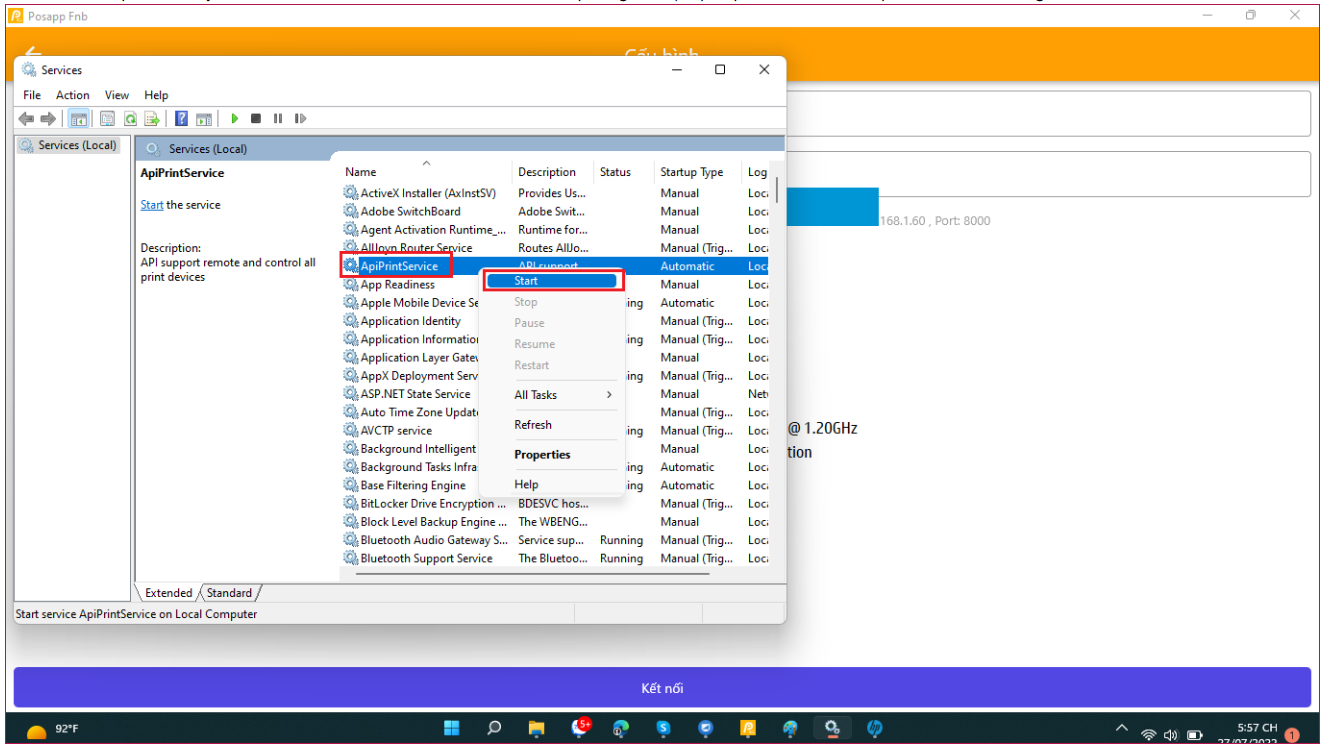This screenshot has width=1326, height=749.
Task: Open Properties from the context menu
Action: [x=542, y=455]
